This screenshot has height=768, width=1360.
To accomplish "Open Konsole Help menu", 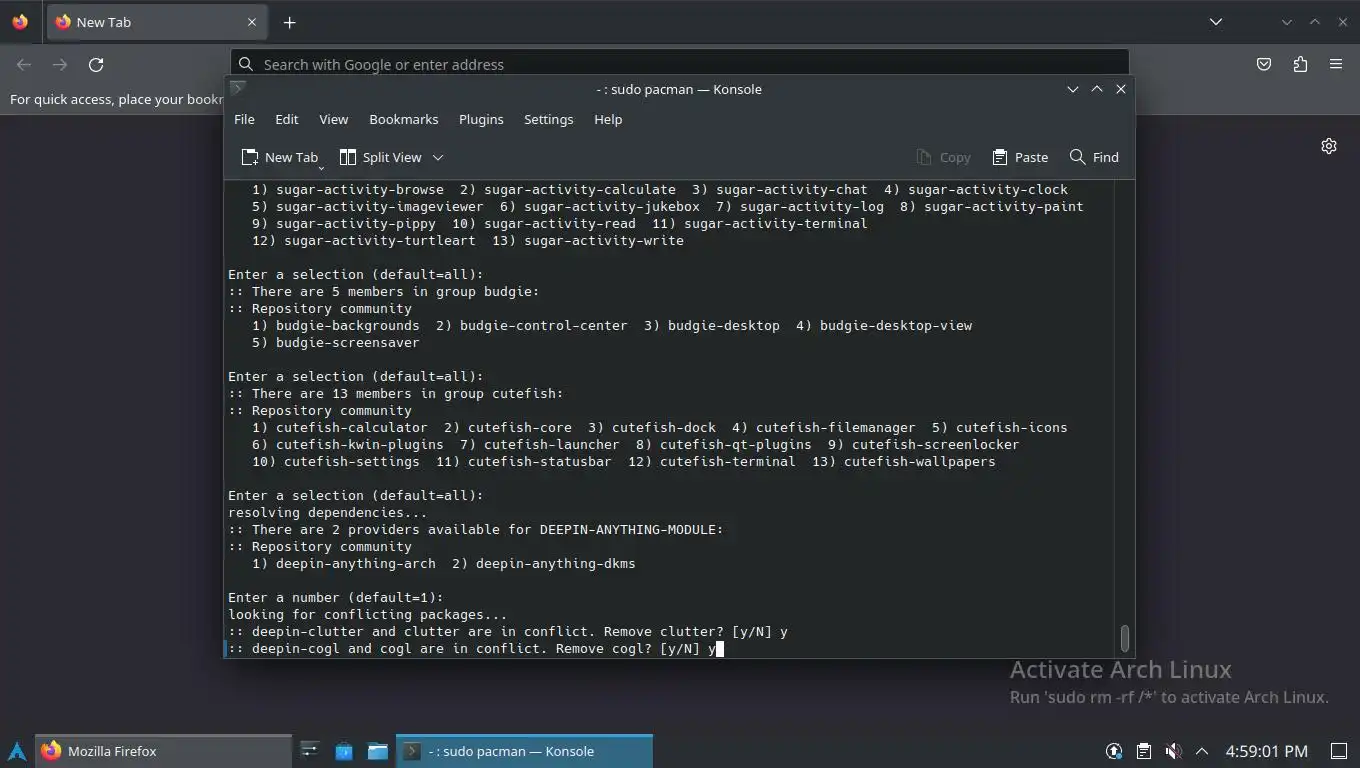I will pos(608,119).
